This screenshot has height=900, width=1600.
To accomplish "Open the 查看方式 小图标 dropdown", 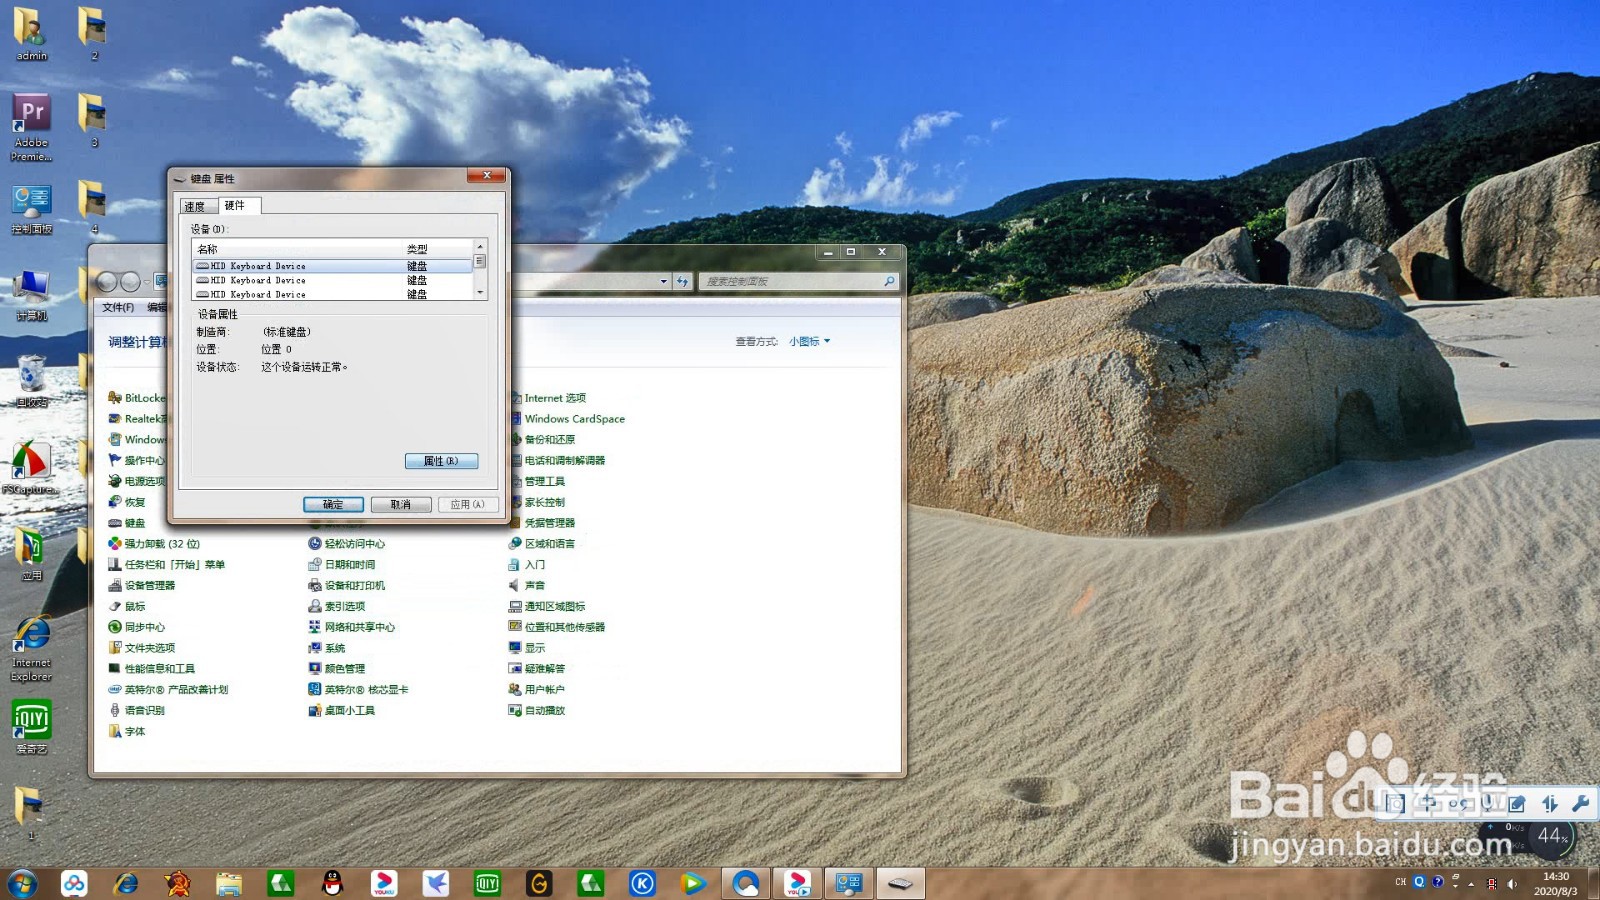I will click(x=809, y=341).
